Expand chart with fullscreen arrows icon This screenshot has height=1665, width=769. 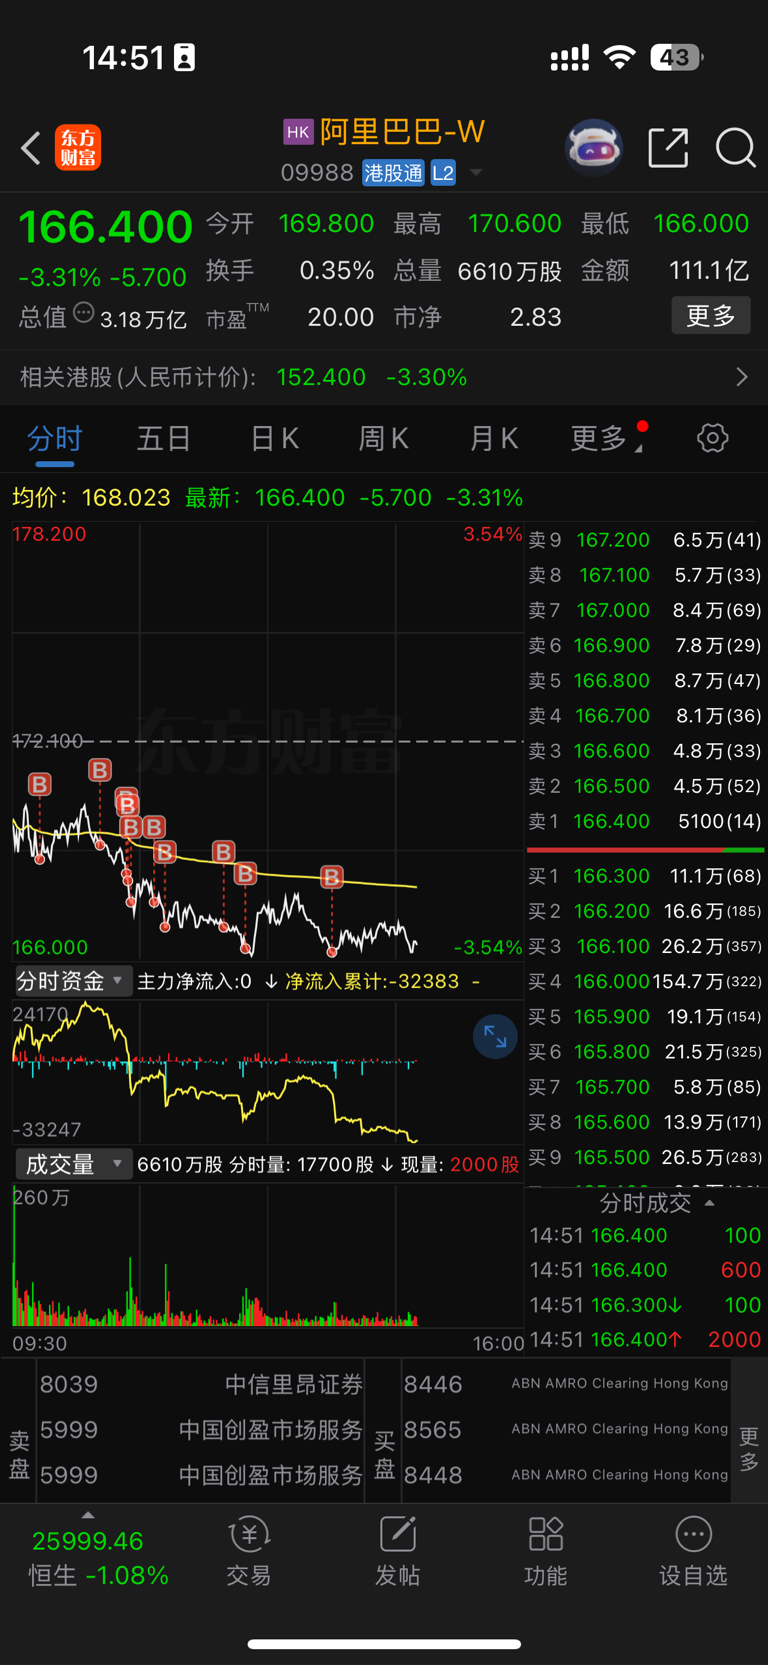495,1037
